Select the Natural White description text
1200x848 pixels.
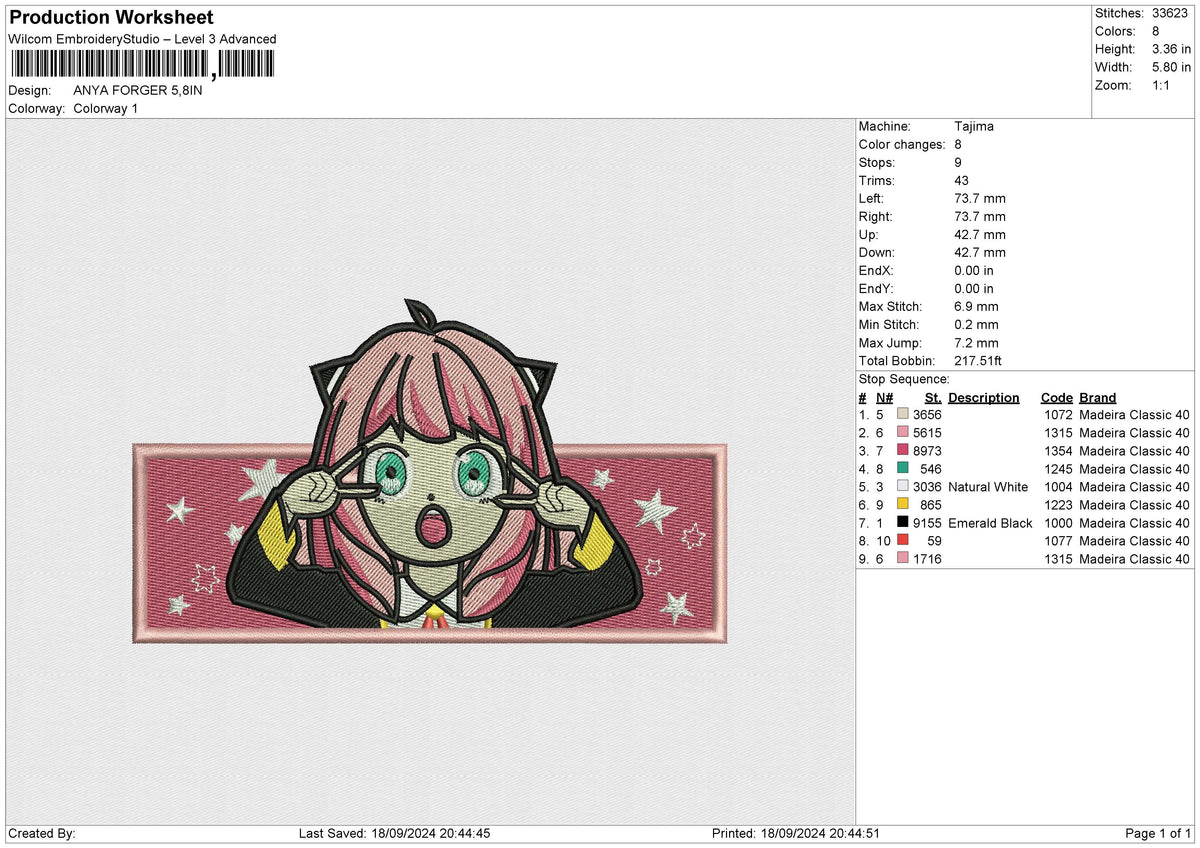click(988, 487)
